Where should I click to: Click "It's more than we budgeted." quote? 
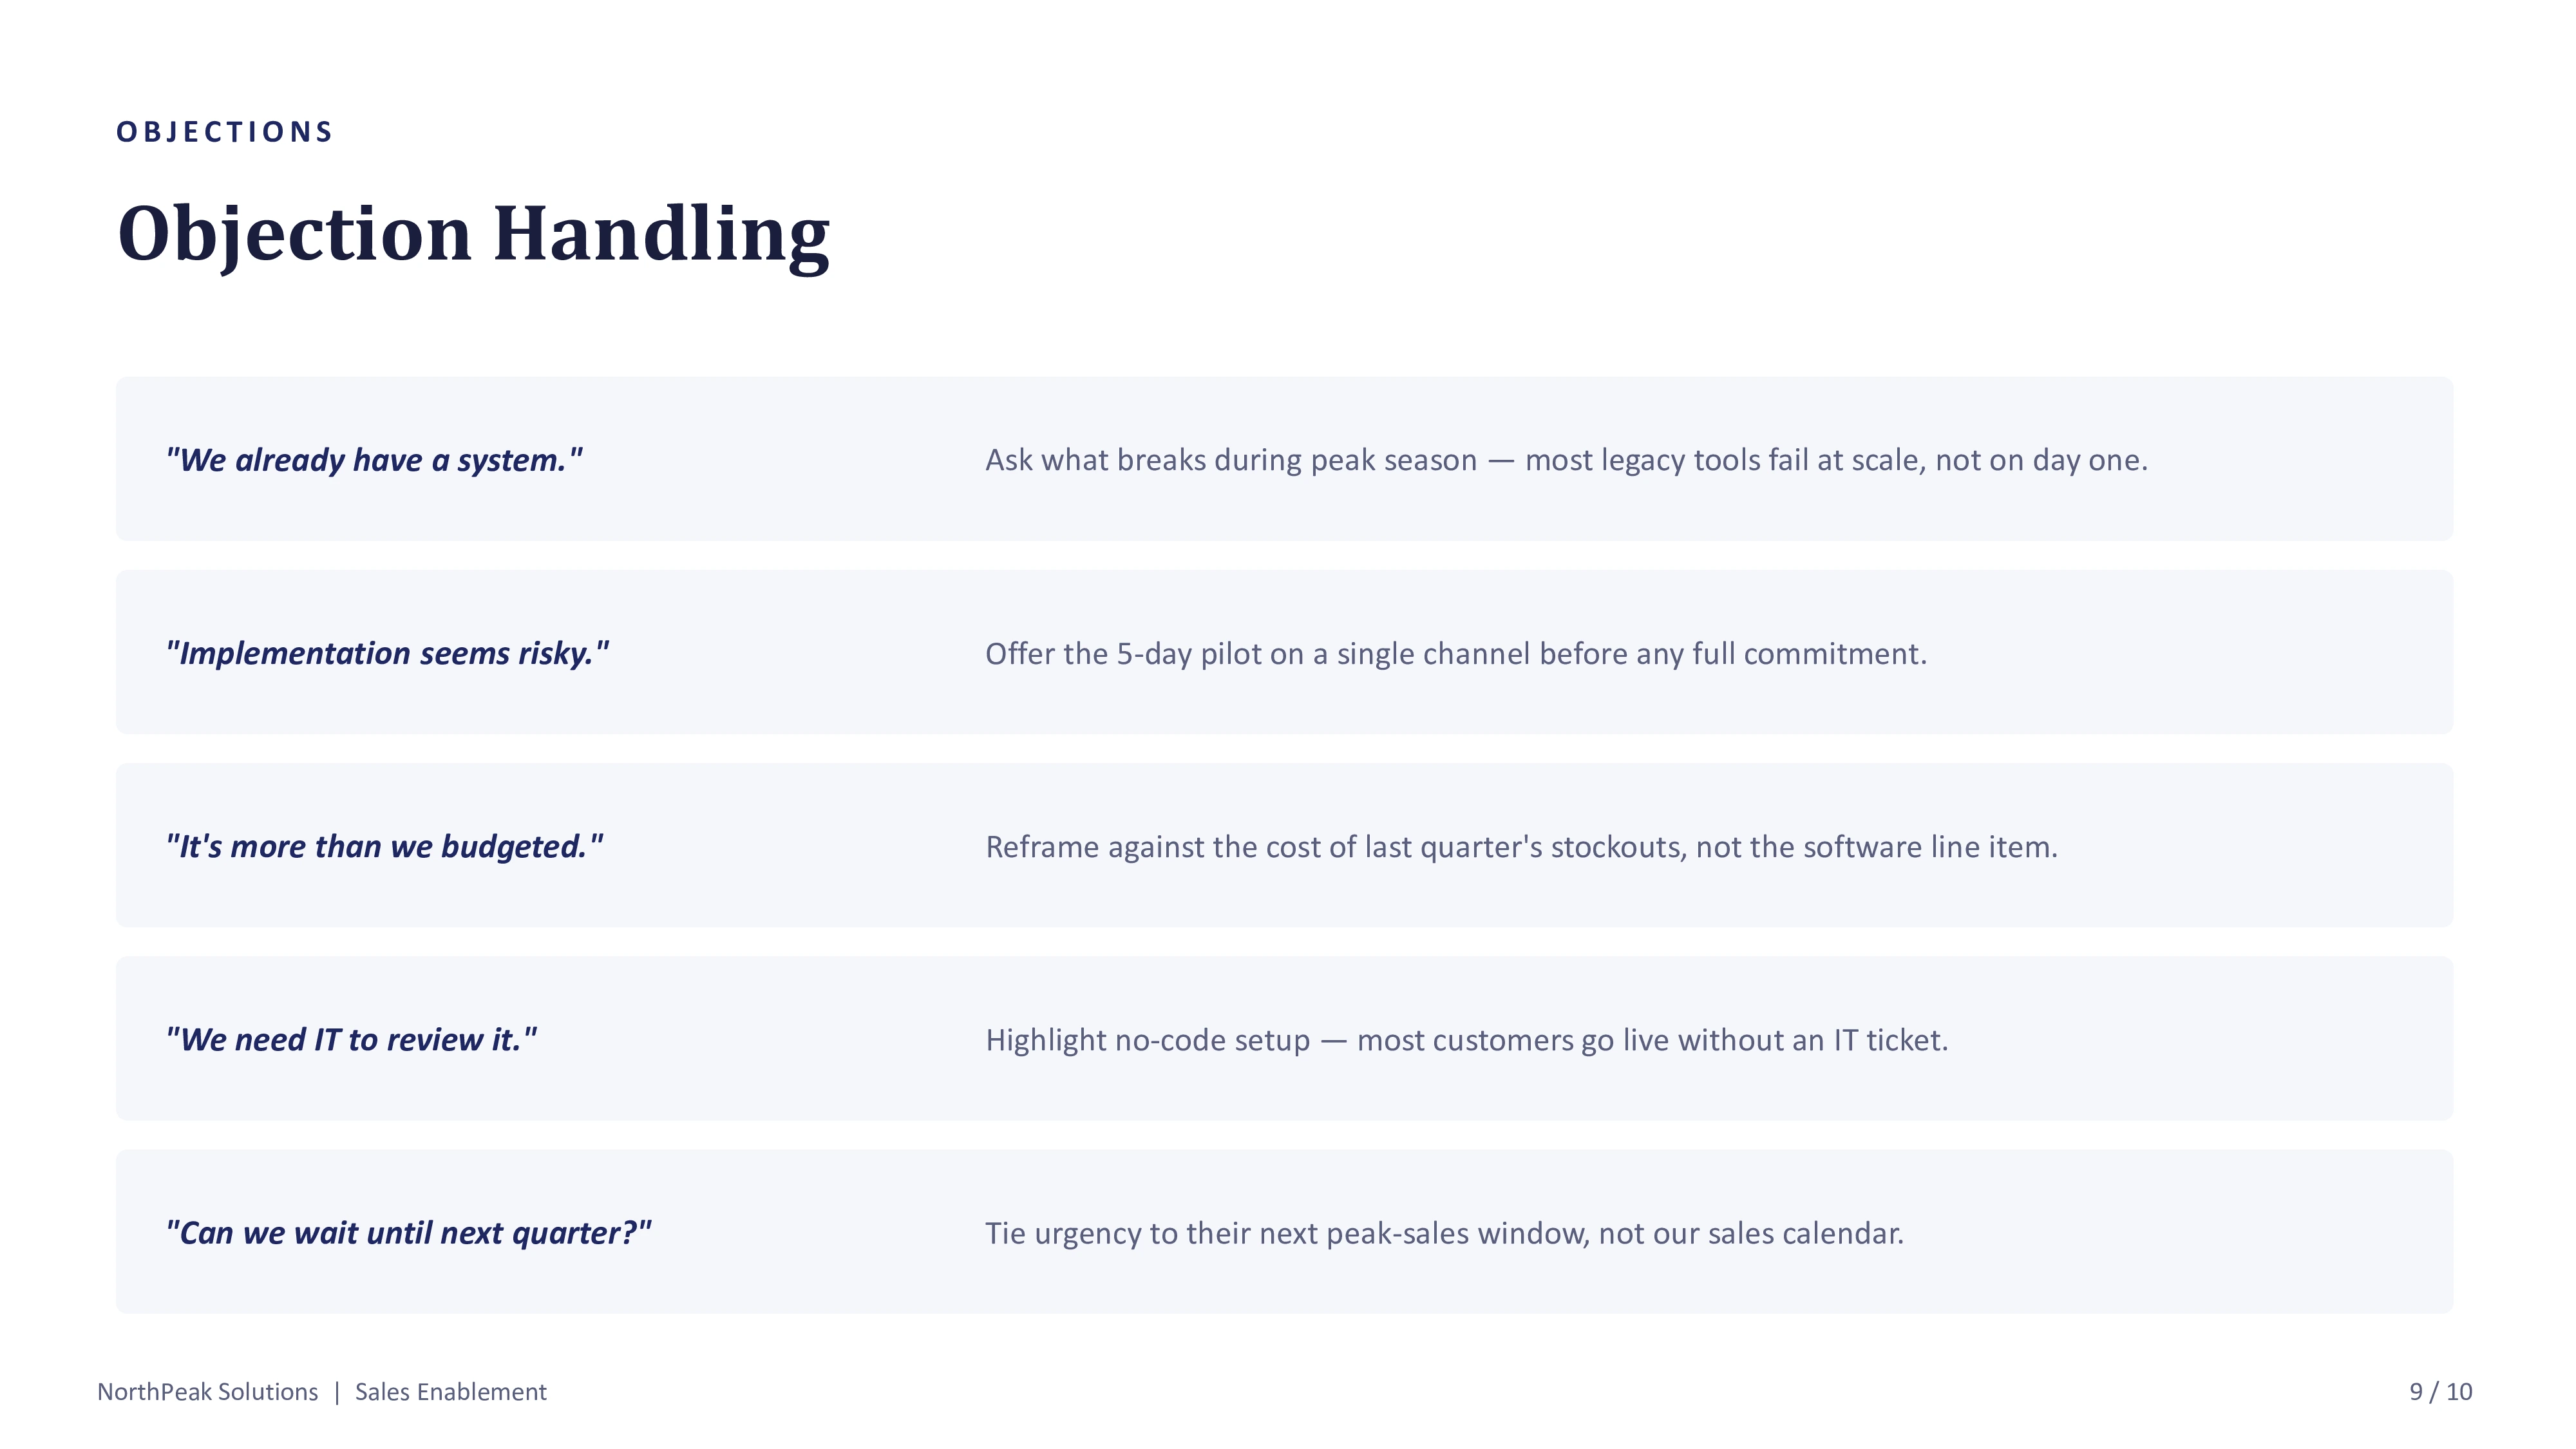384,846
